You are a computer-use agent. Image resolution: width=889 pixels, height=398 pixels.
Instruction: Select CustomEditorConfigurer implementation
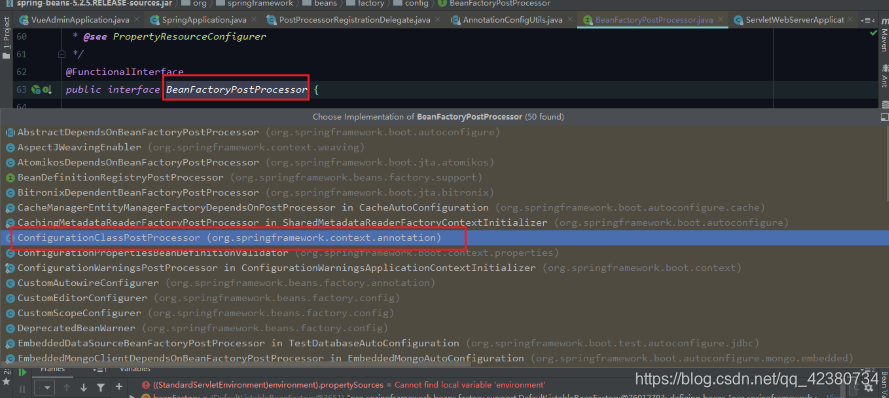pos(444,298)
